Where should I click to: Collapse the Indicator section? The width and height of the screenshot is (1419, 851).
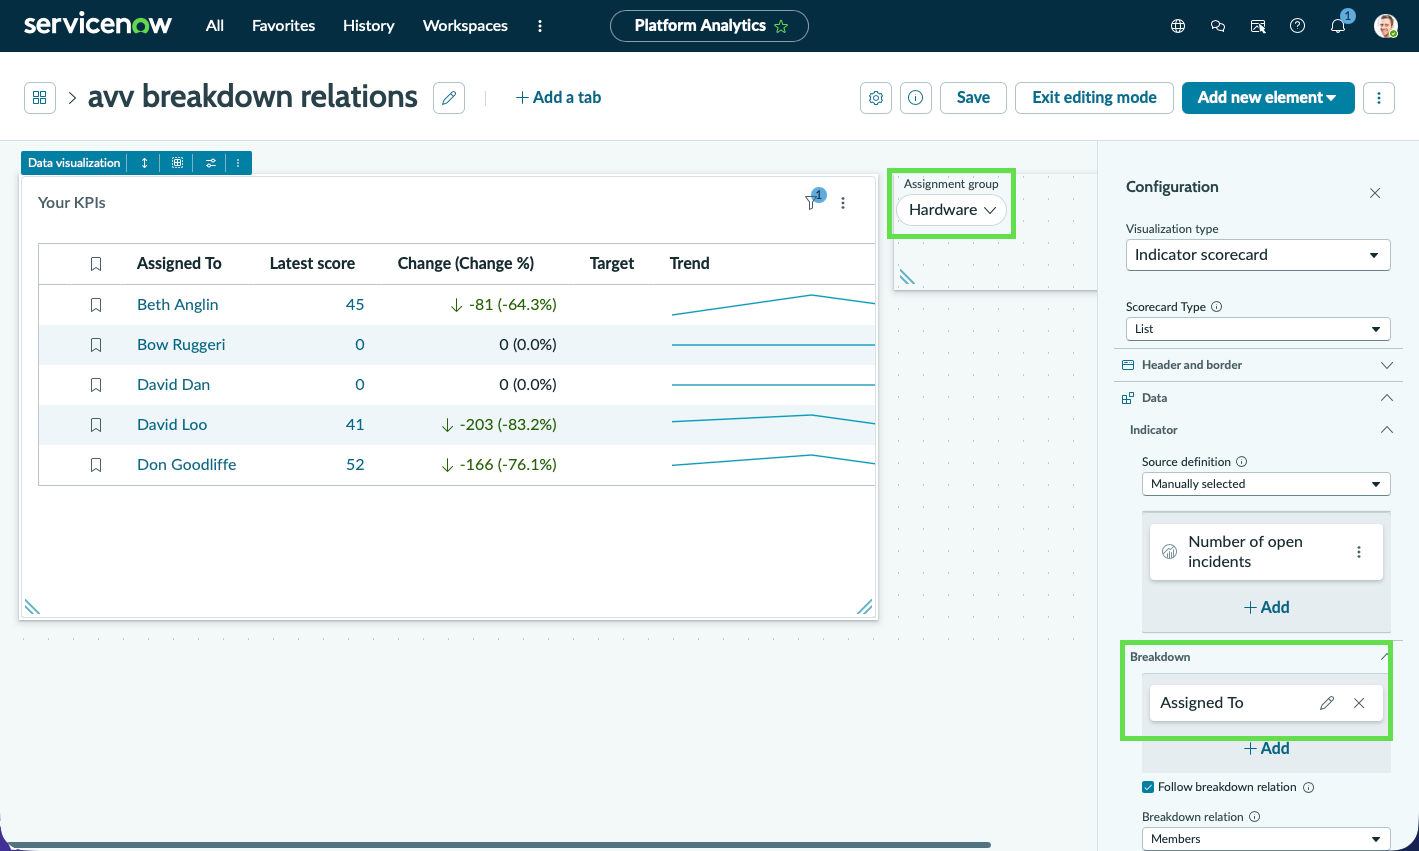click(1387, 430)
